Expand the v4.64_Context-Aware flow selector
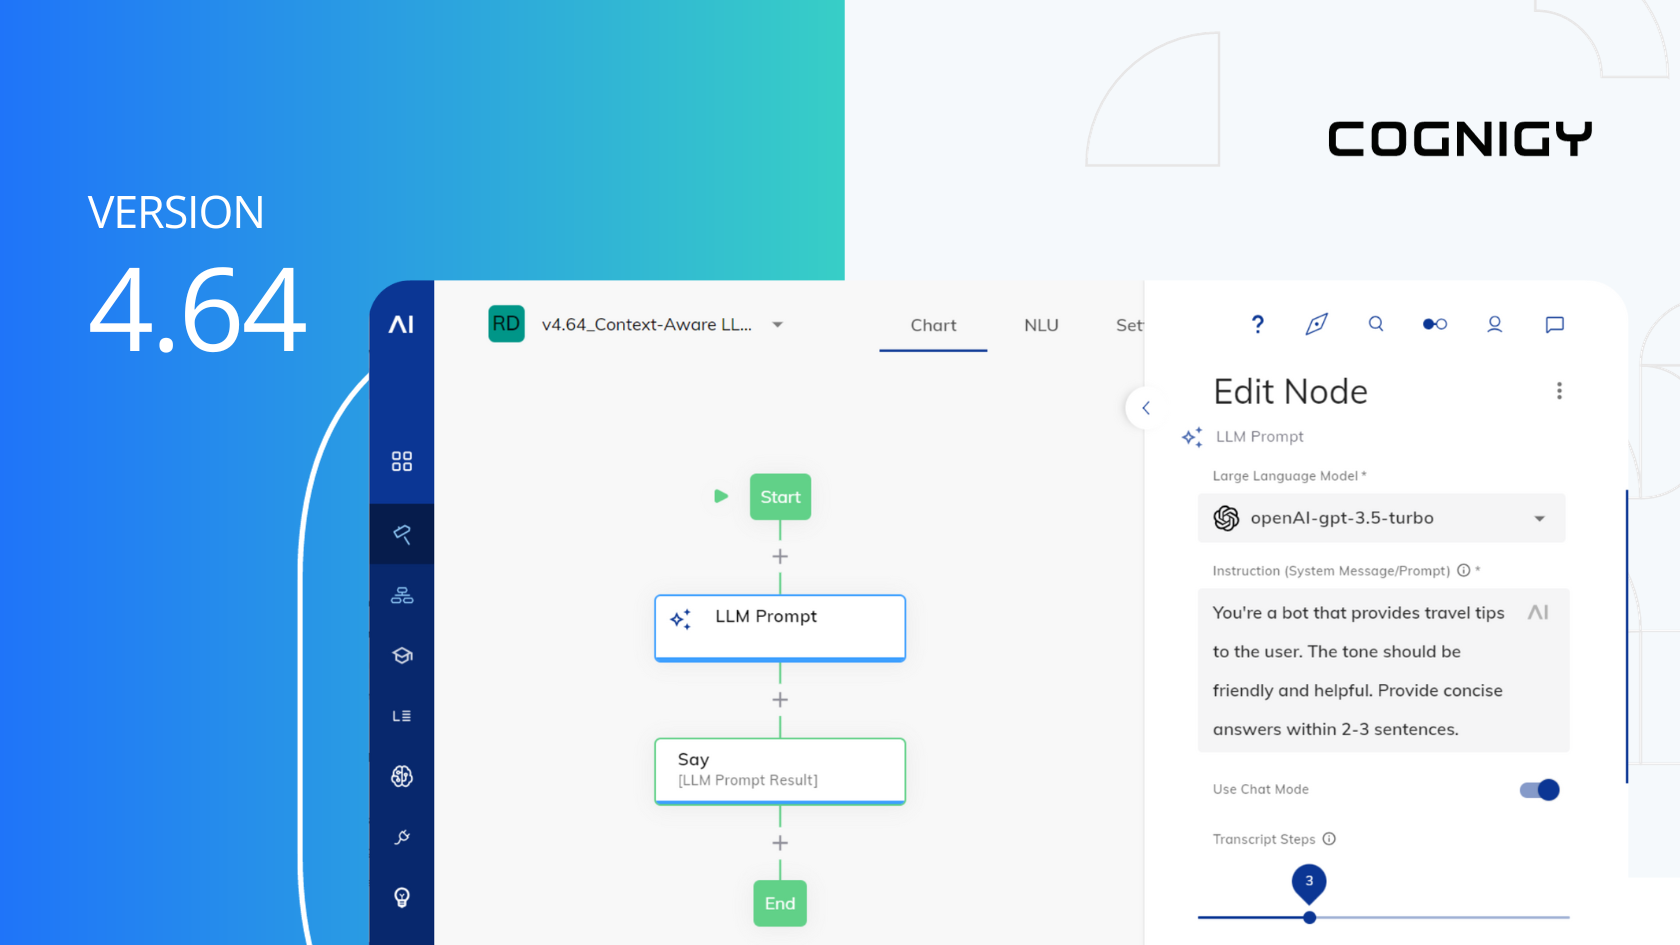 click(778, 324)
